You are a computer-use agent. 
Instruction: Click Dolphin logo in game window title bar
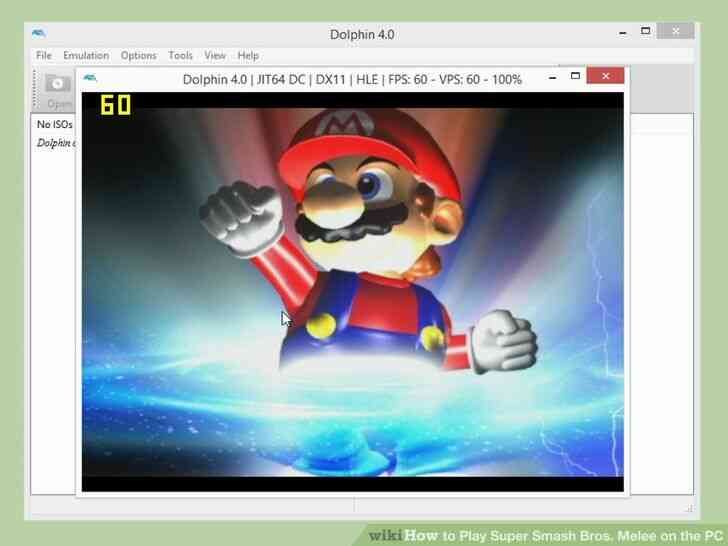coord(90,78)
